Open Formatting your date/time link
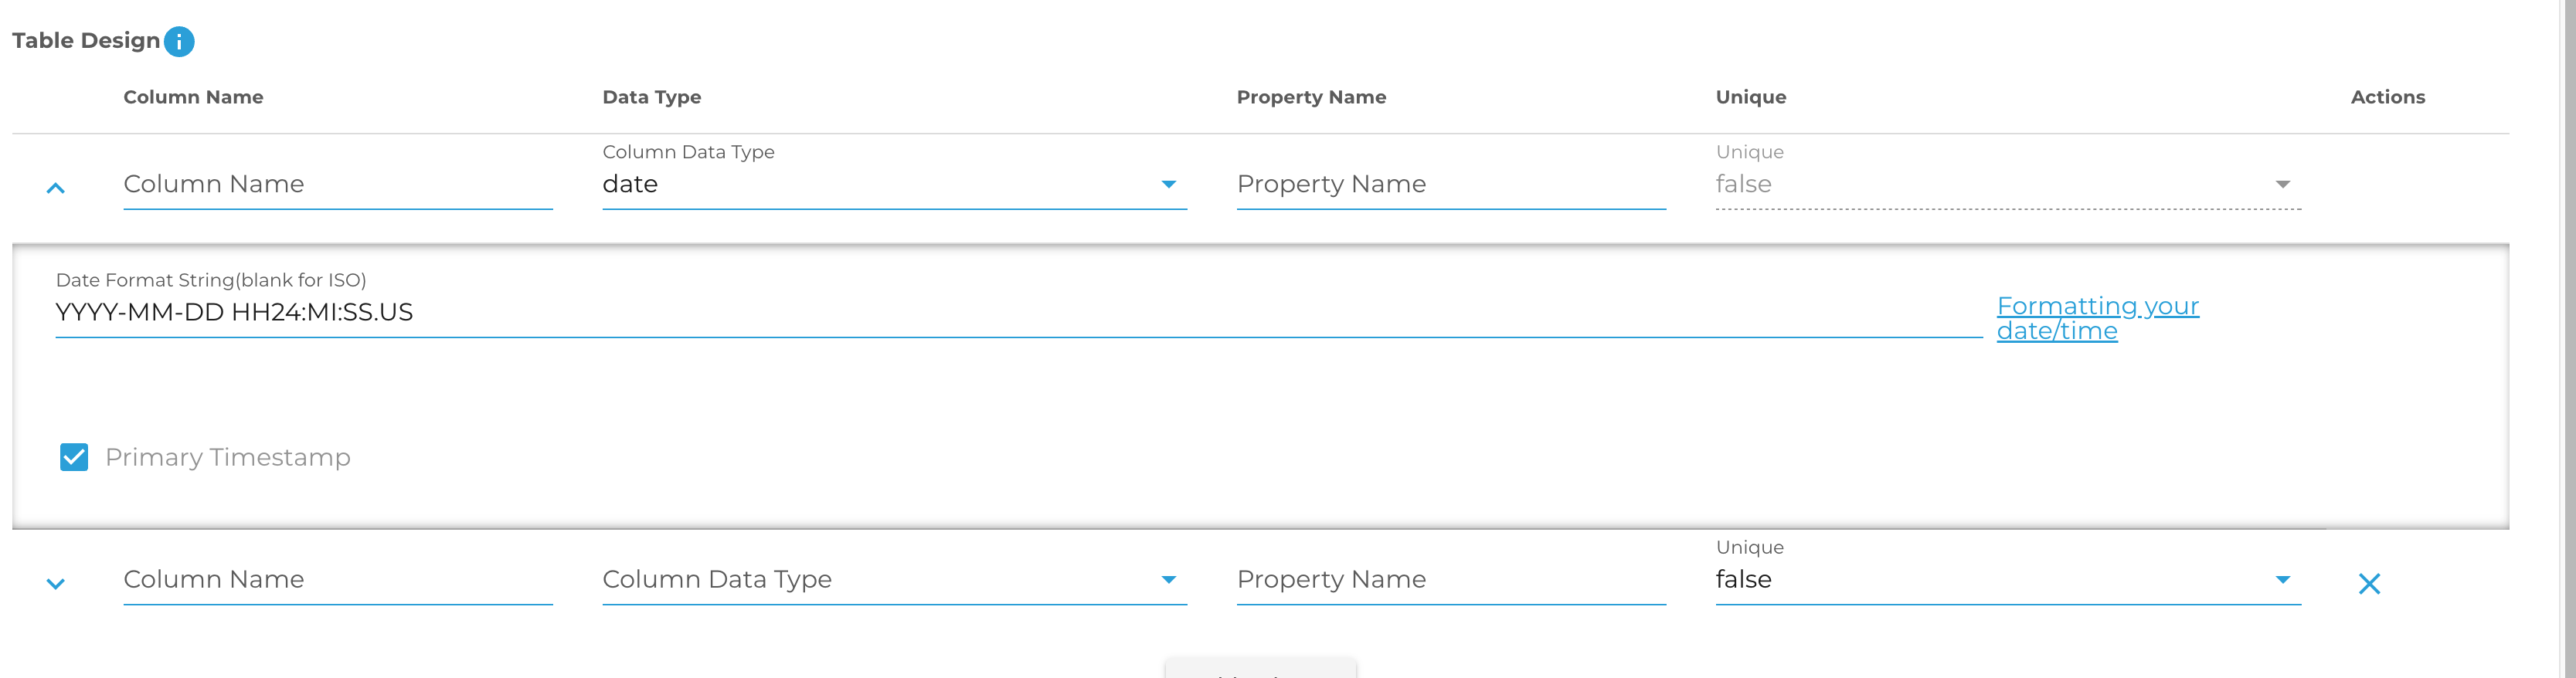 click(x=2096, y=318)
